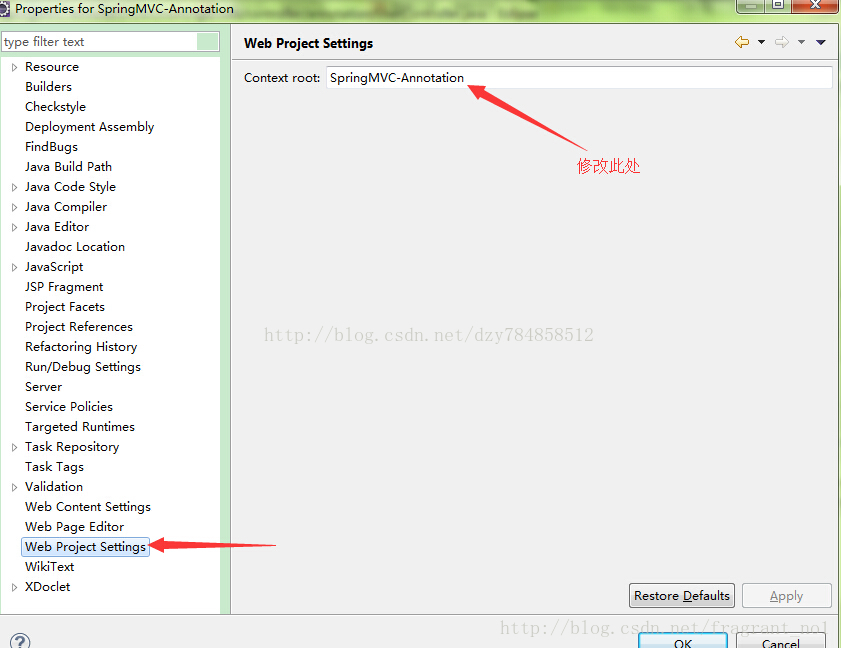
Task: Open Javadoc Location page
Action: pos(75,247)
